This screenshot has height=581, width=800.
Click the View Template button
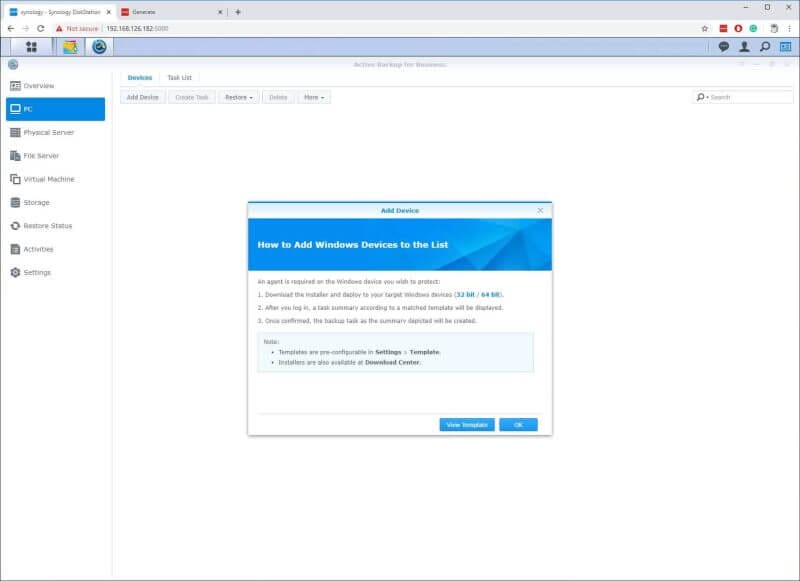[x=467, y=425]
